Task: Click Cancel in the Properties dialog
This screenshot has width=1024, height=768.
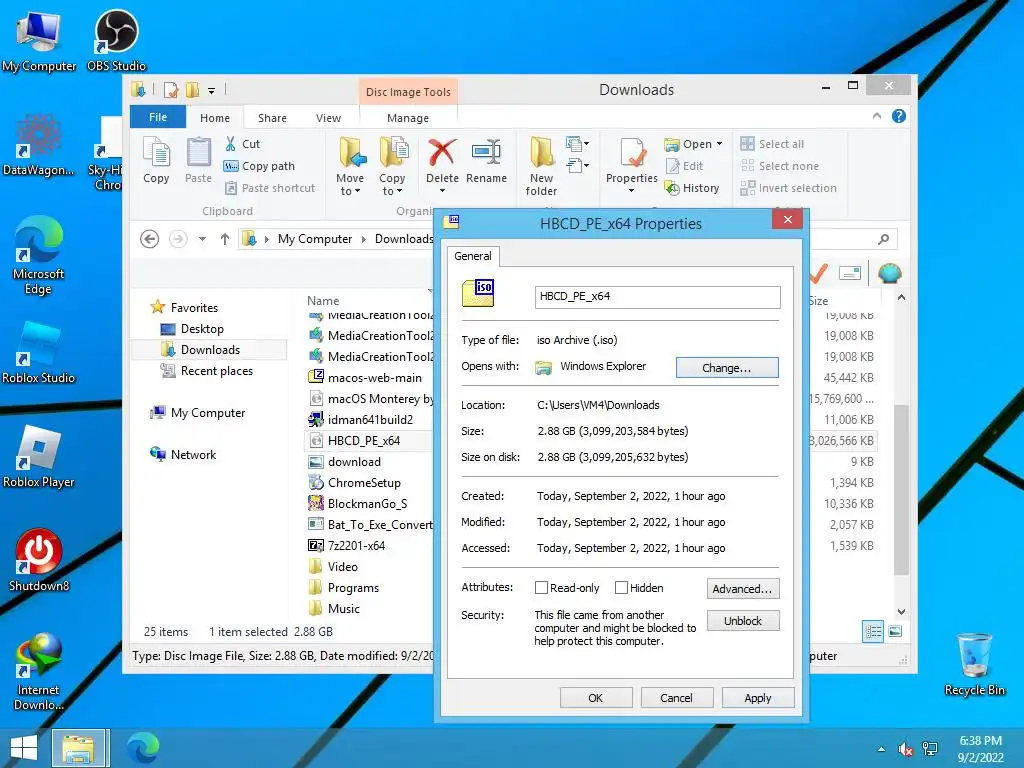Action: pos(677,697)
